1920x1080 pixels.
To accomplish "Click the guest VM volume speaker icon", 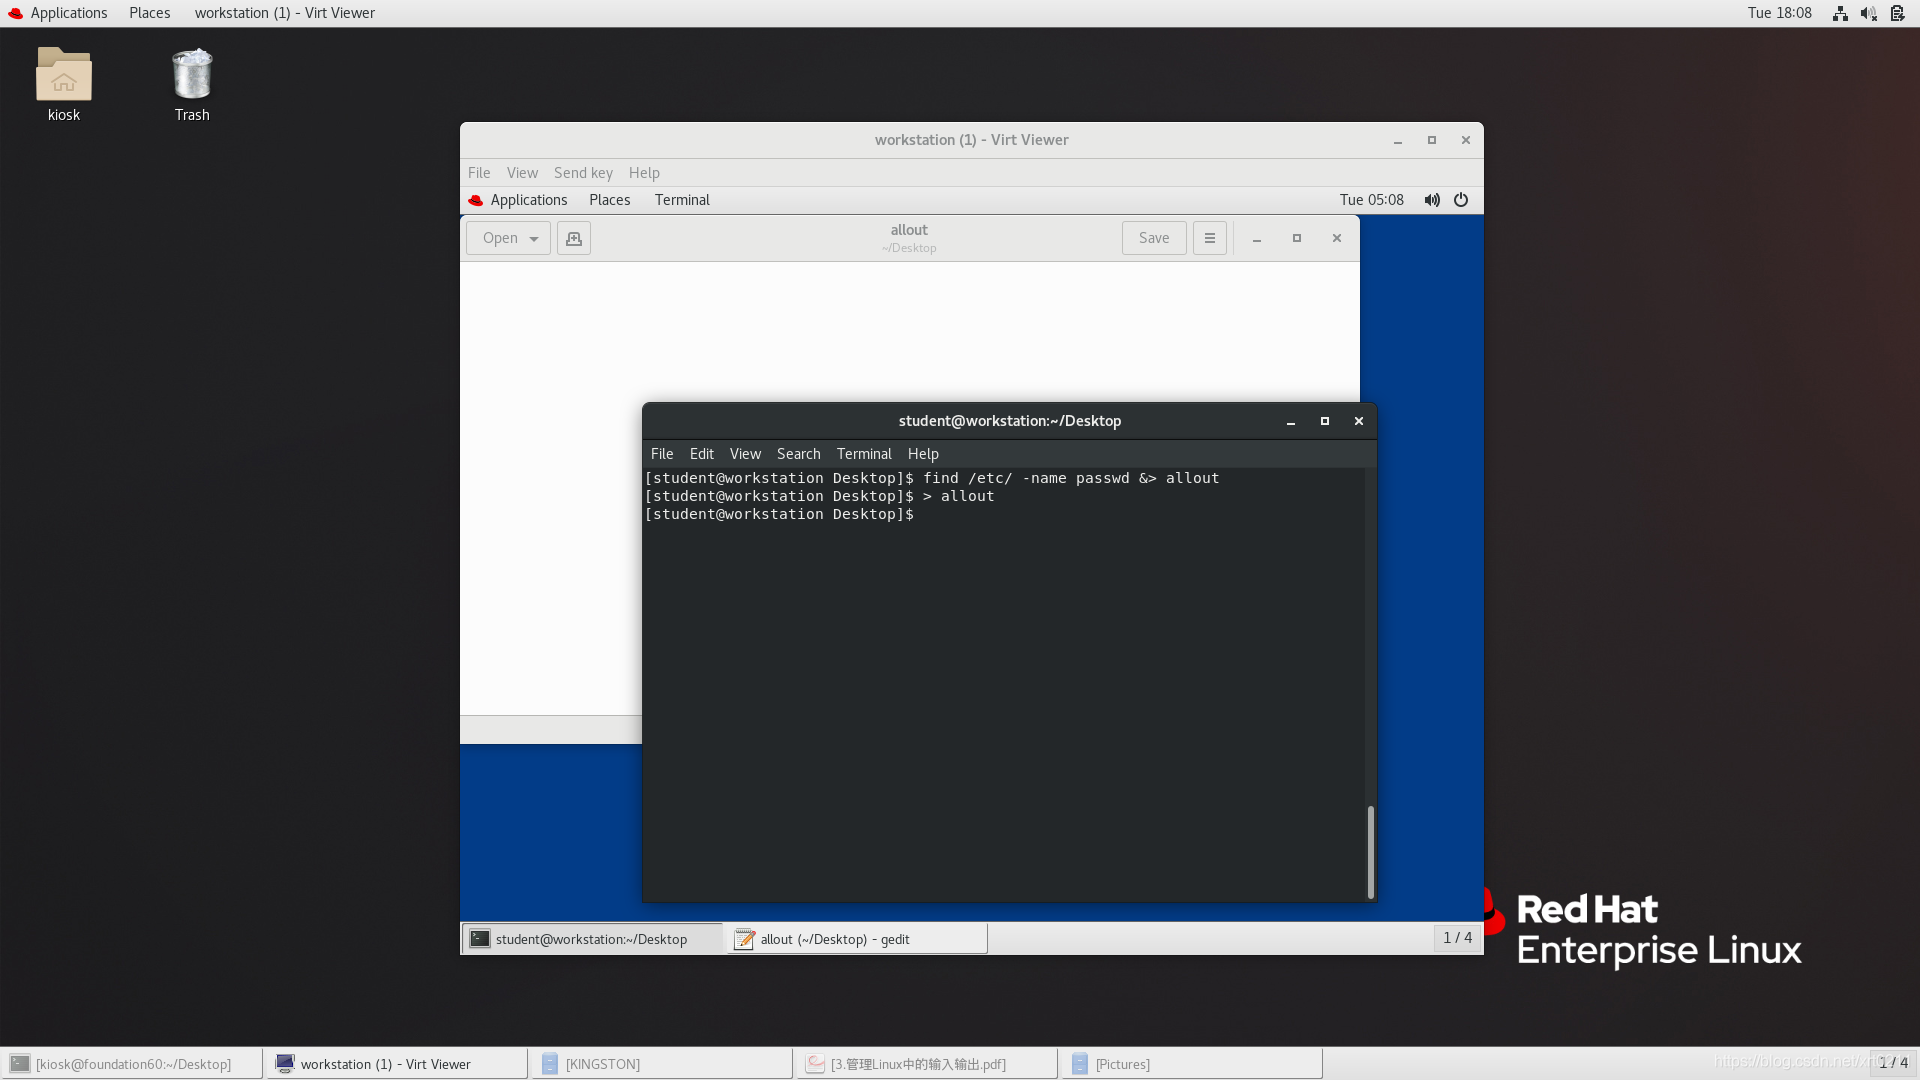I will point(1432,200).
